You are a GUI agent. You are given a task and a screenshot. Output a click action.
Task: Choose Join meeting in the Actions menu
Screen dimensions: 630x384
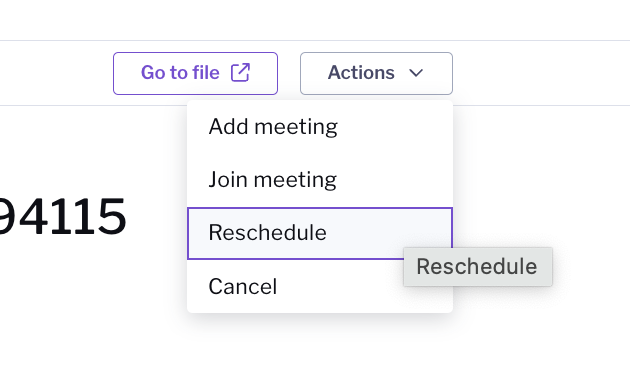pos(320,180)
